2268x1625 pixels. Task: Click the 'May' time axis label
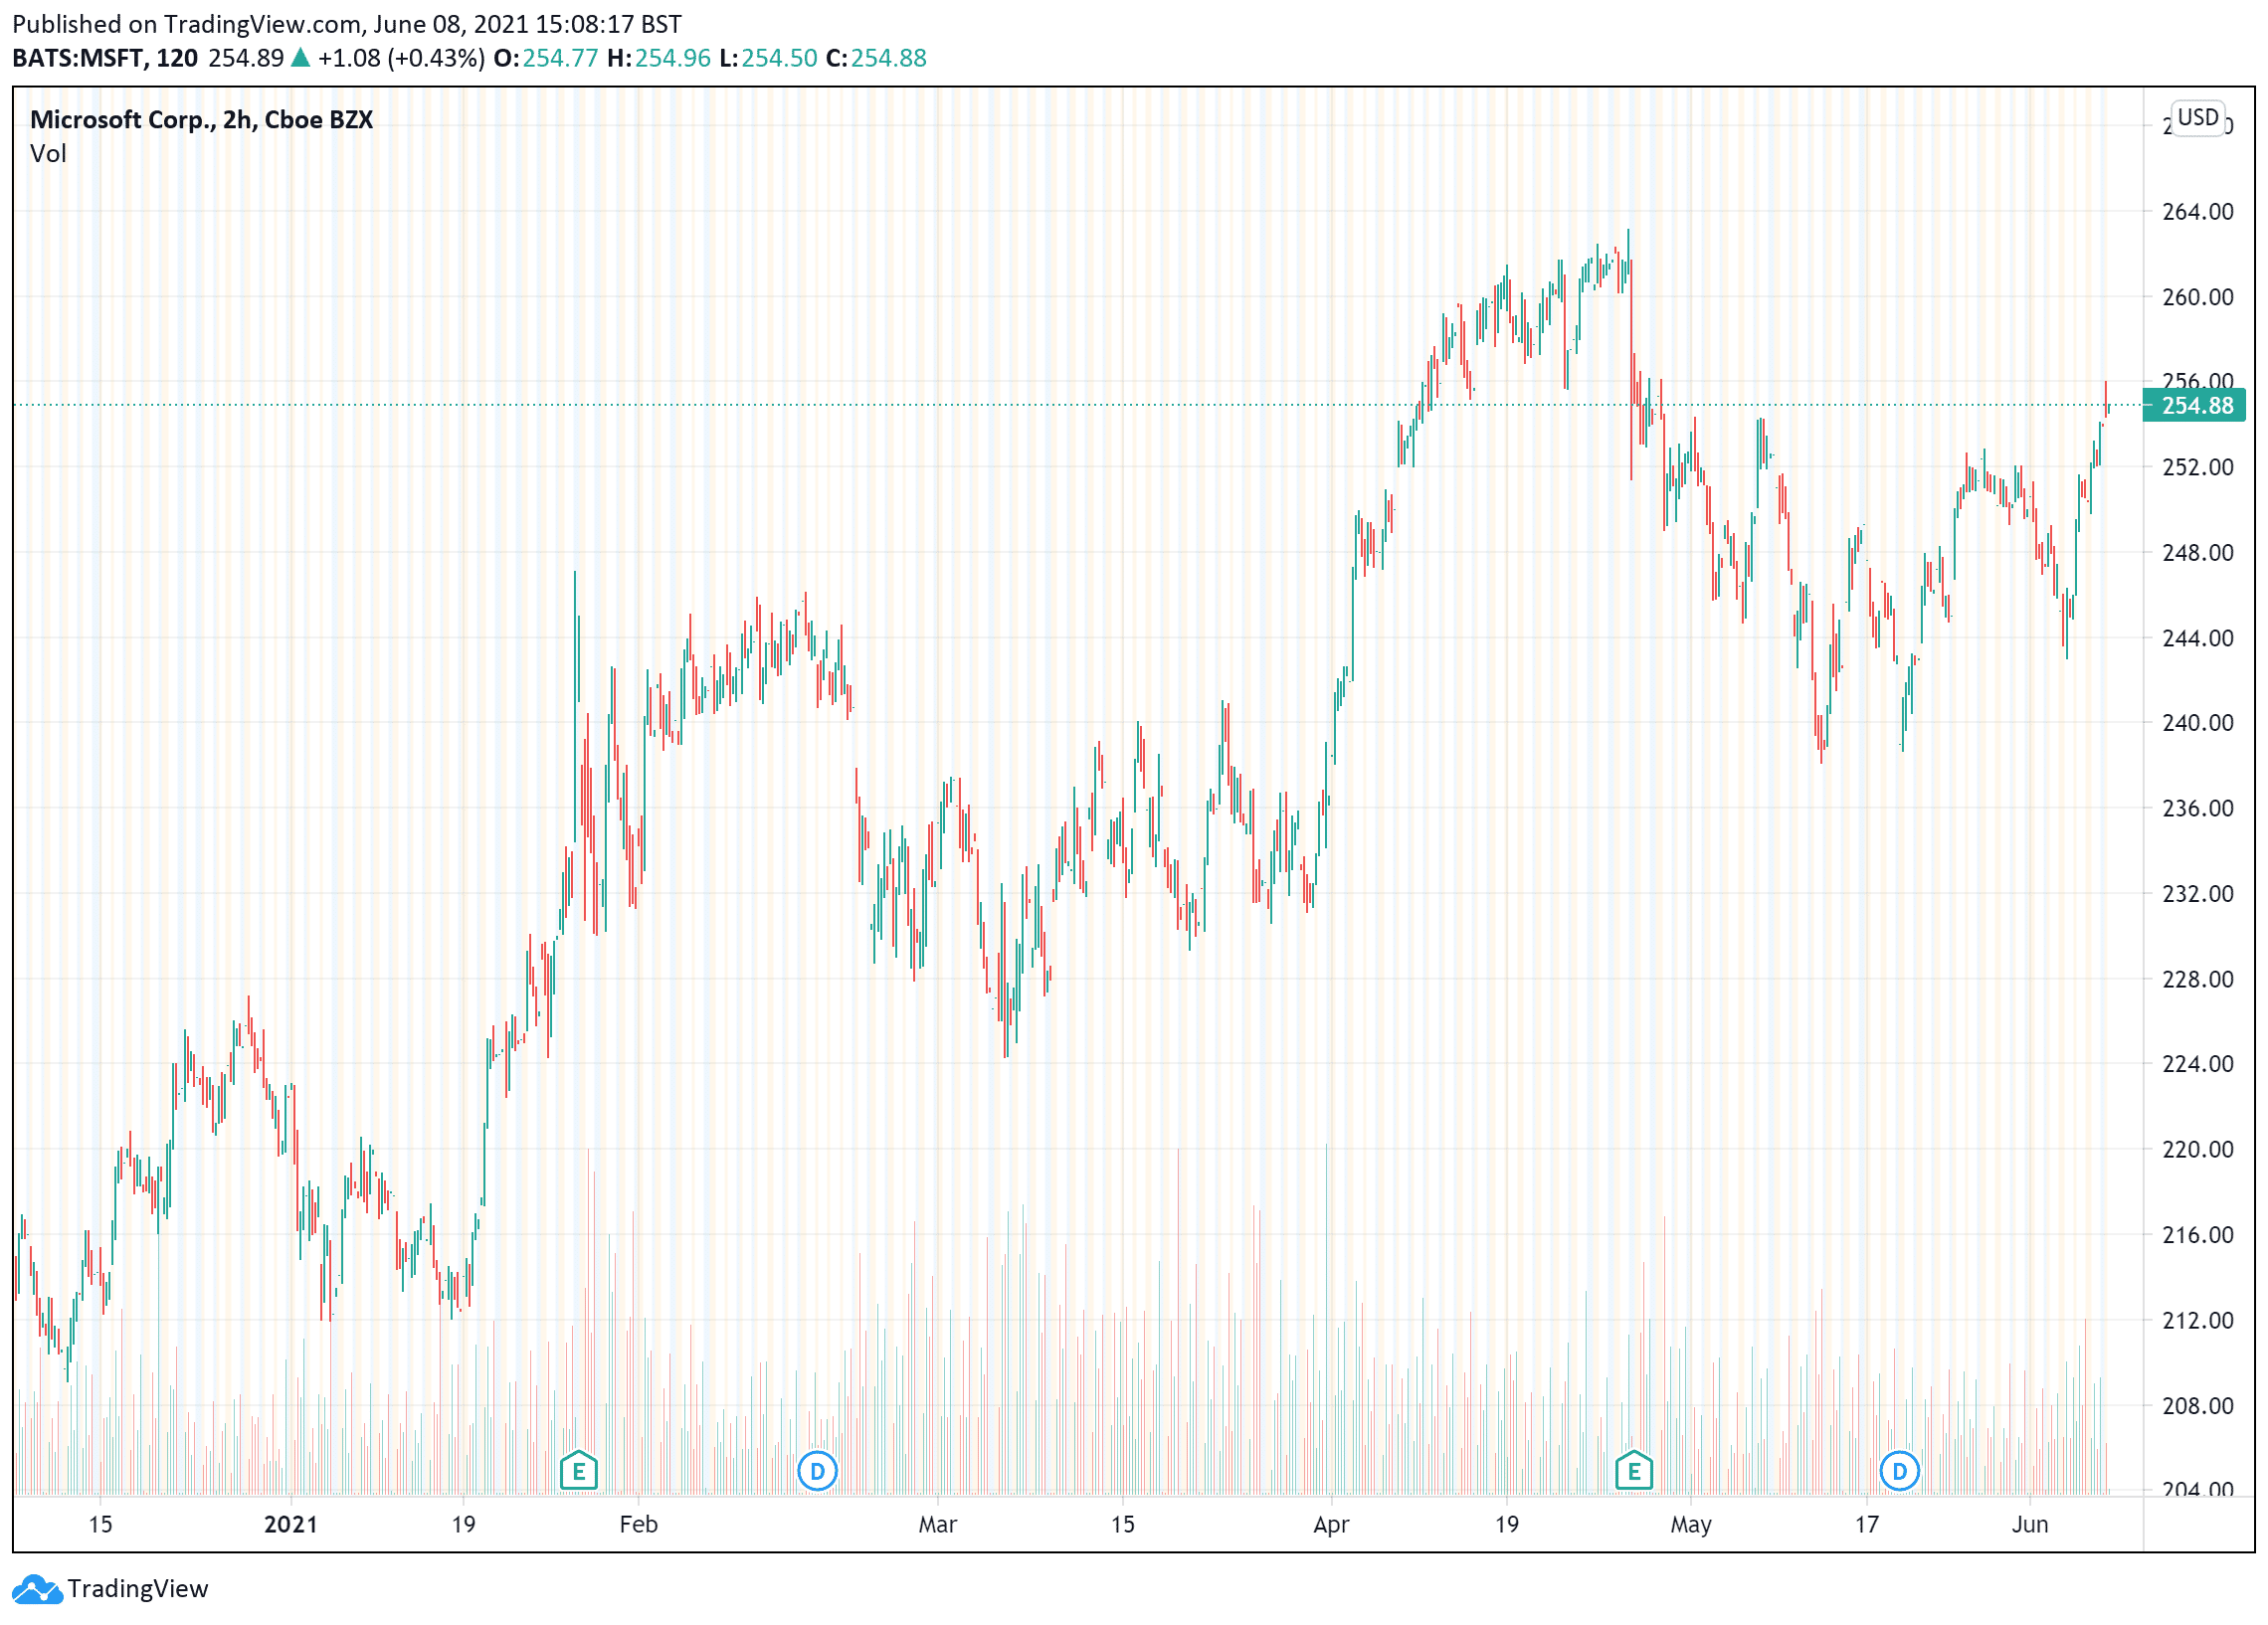coord(1691,1525)
